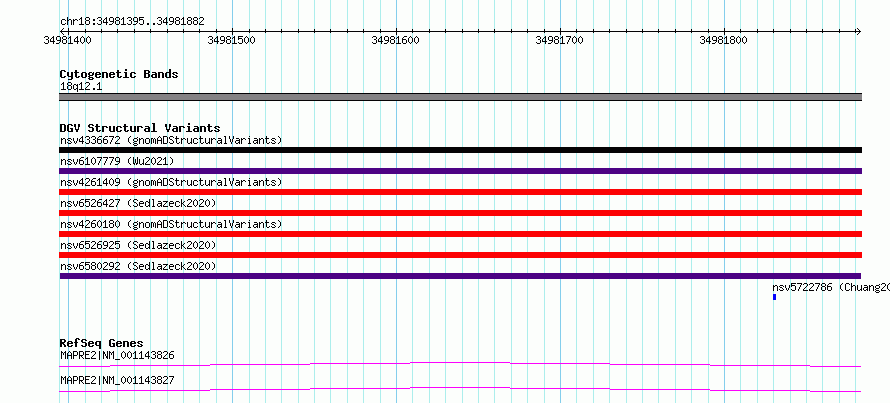The height and width of the screenshot is (403, 890).
Task: Open nsv6107779 (Wu2021) variant label
Action: pyautogui.click(x=117, y=161)
